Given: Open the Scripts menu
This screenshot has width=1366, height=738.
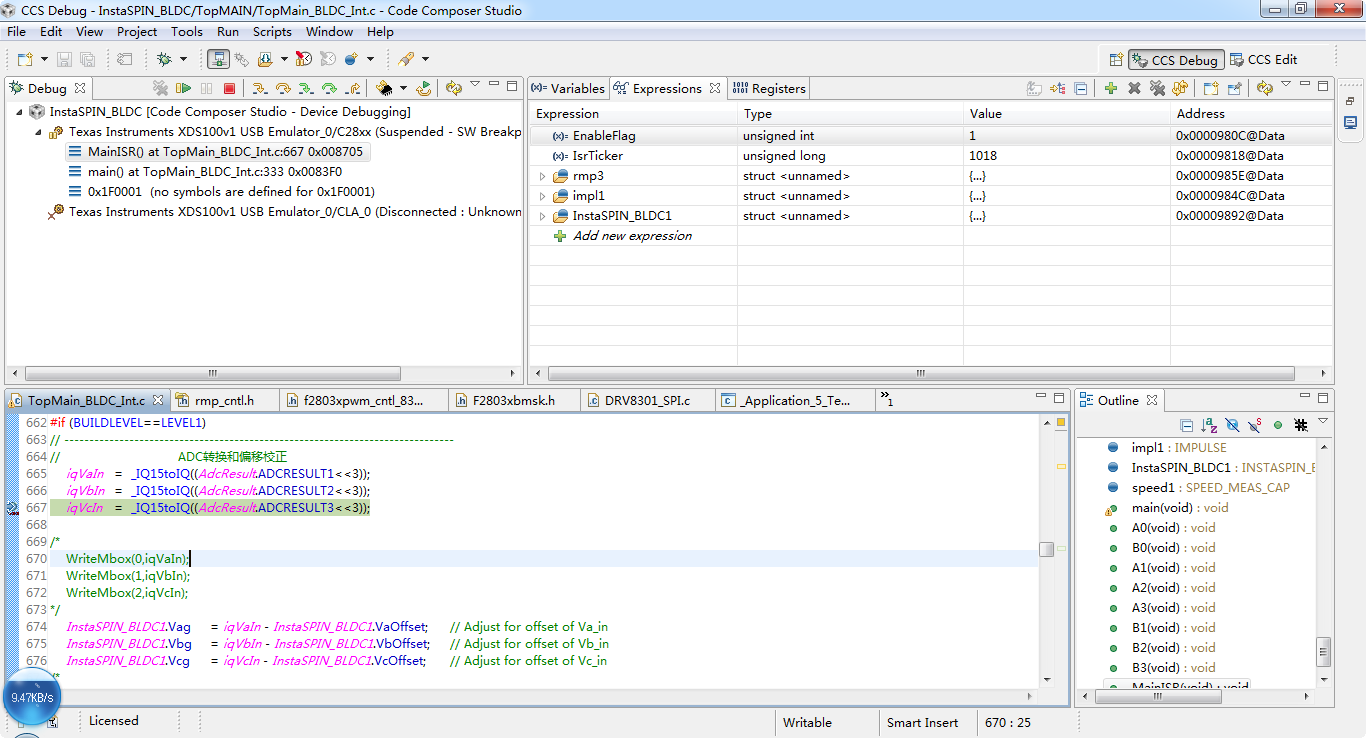Looking at the screenshot, I should click(x=272, y=32).
